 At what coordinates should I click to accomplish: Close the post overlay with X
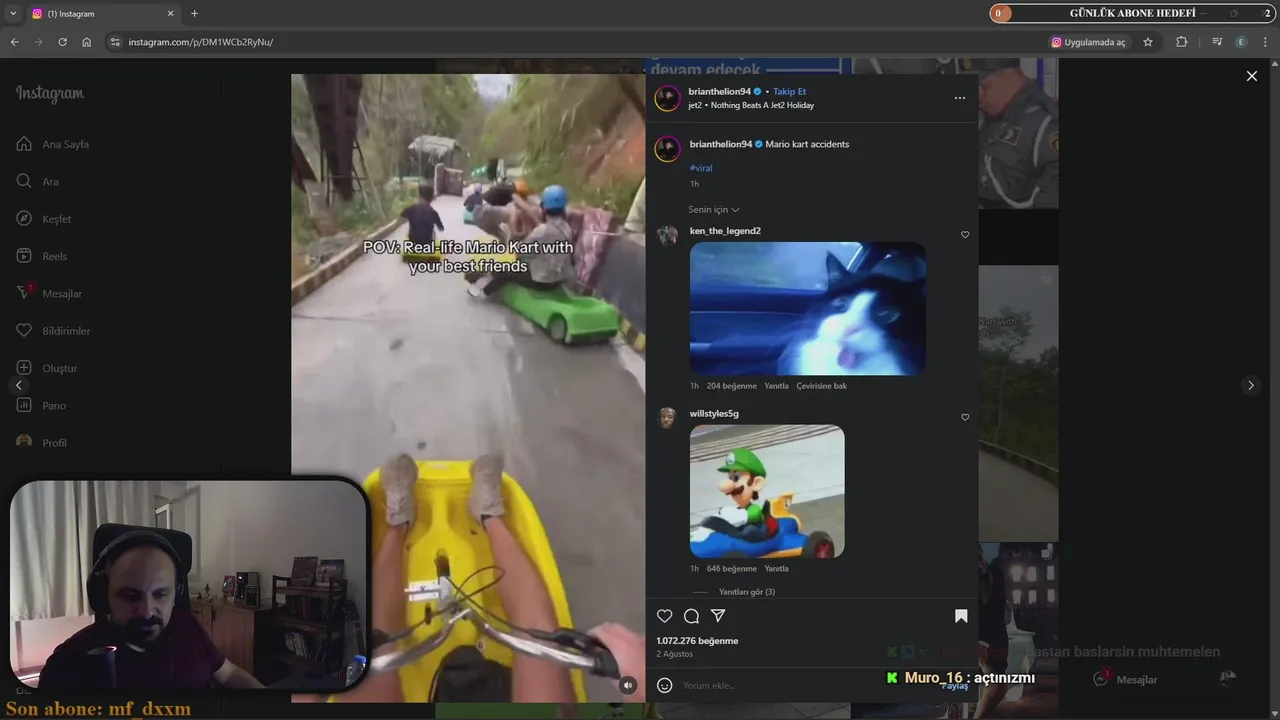(1251, 76)
